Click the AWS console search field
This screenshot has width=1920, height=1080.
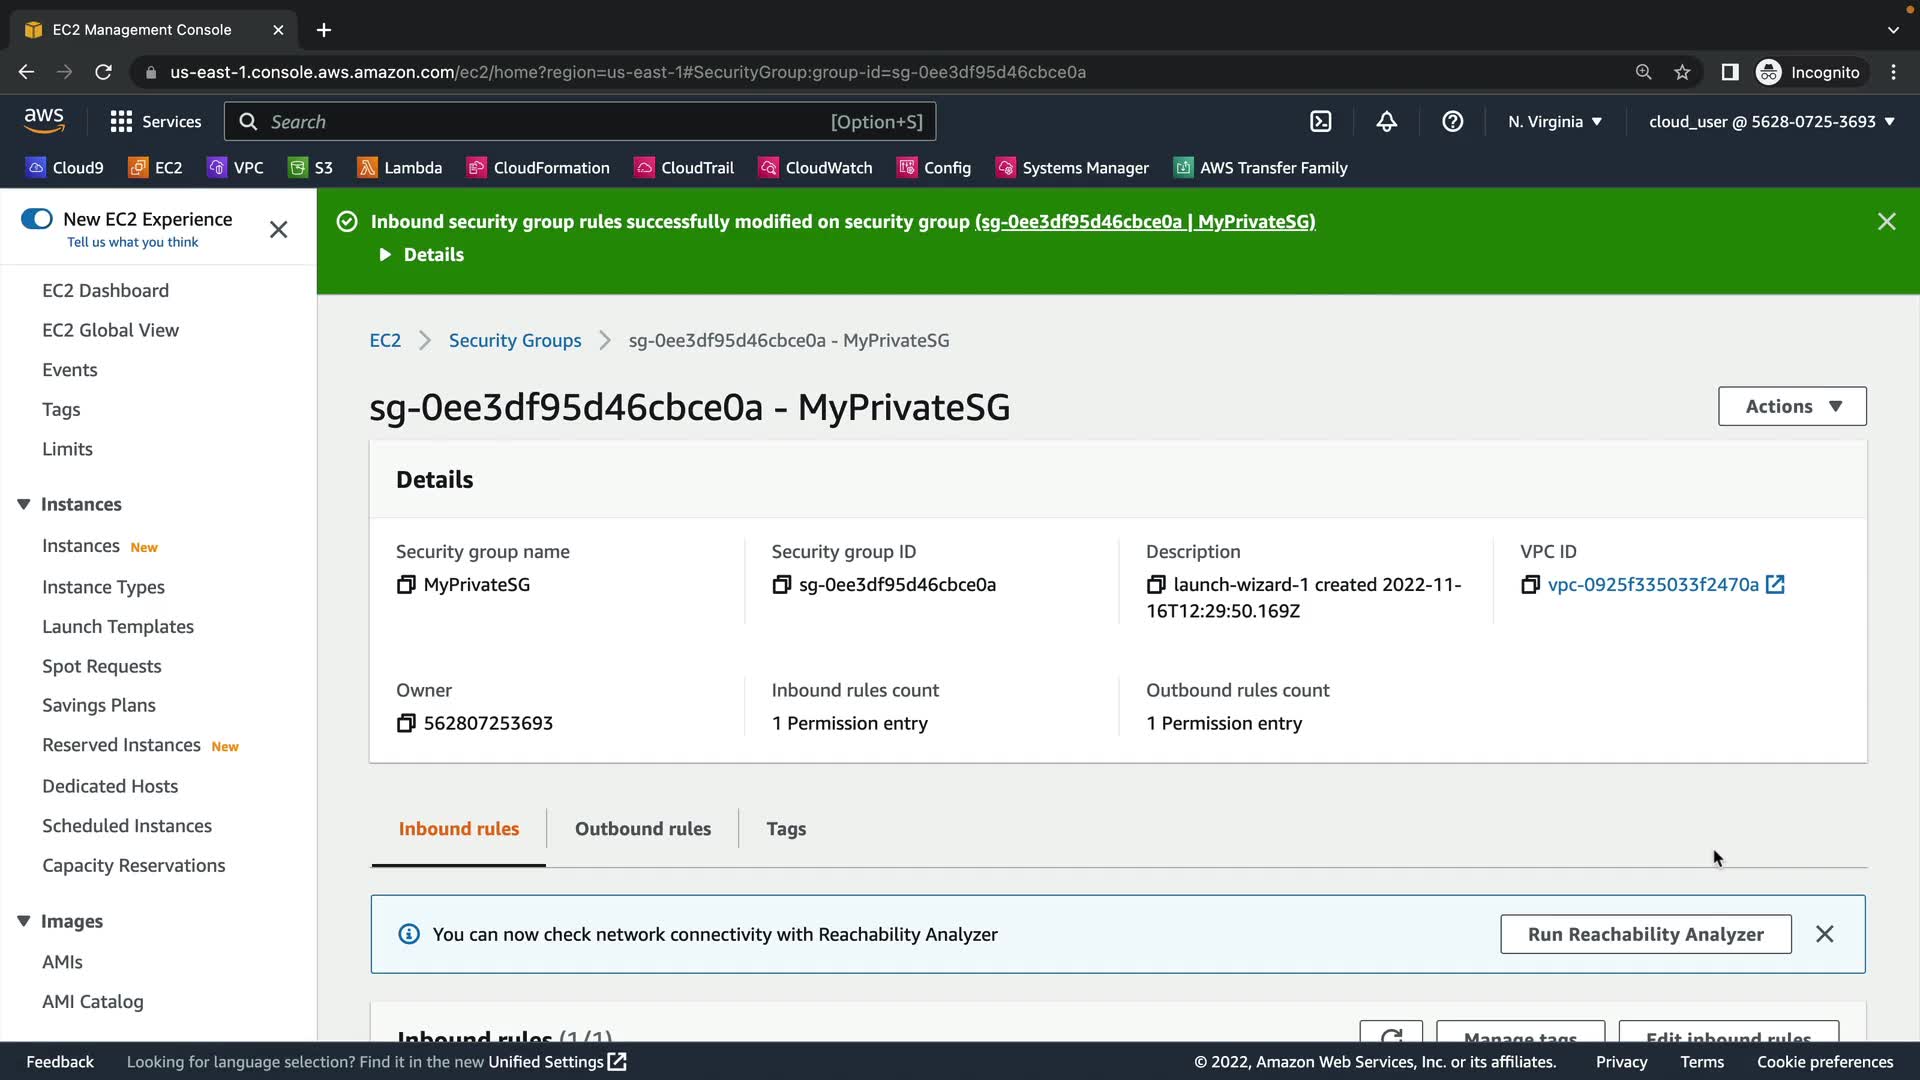[x=580, y=121]
